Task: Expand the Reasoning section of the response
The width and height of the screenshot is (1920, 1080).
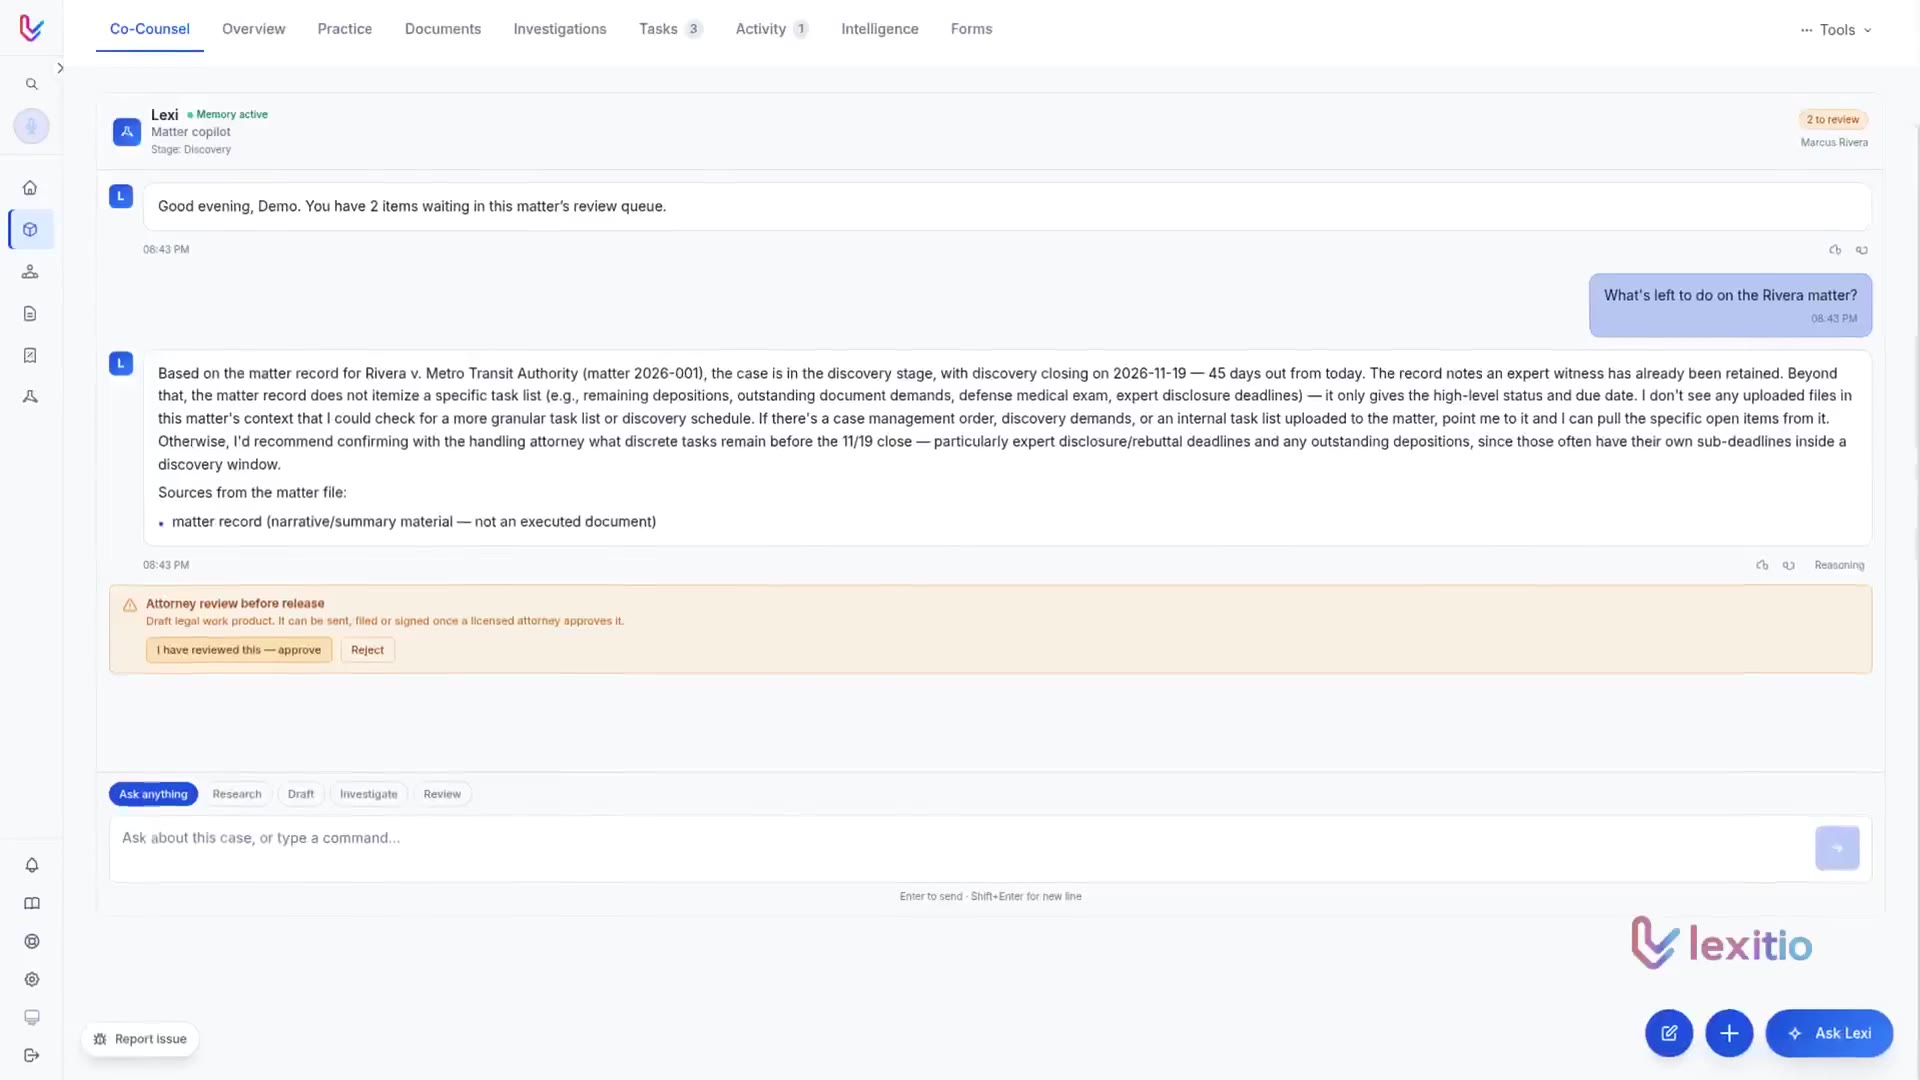Action: (1839, 565)
